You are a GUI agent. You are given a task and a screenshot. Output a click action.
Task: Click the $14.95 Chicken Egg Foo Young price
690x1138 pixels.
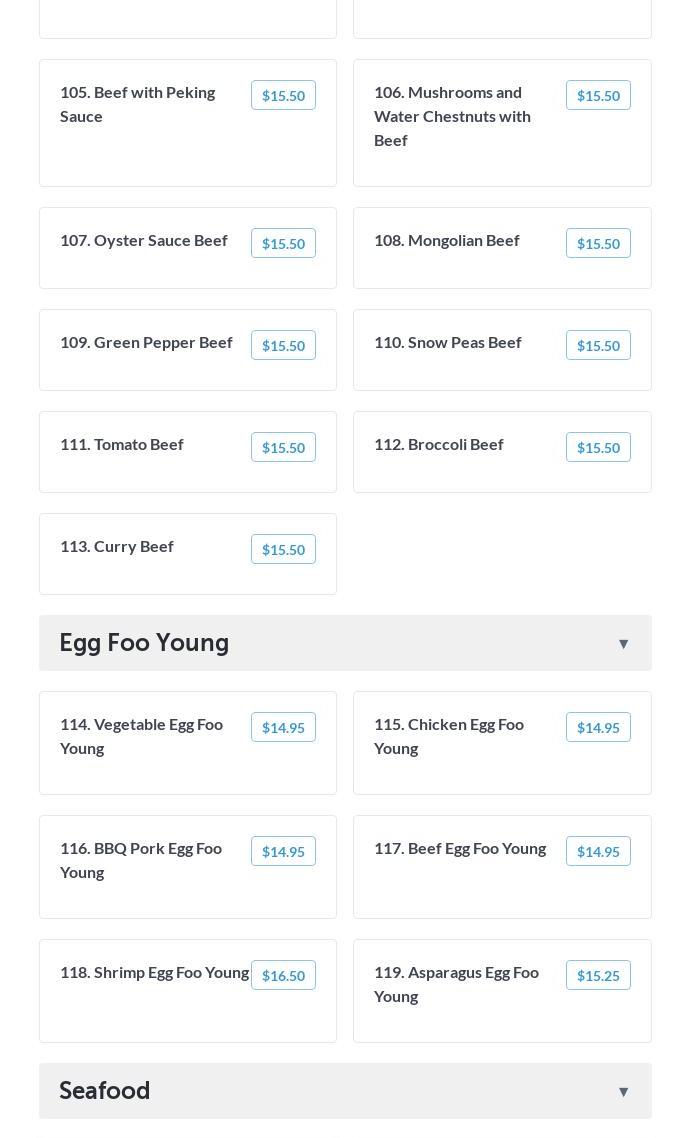tap(598, 727)
